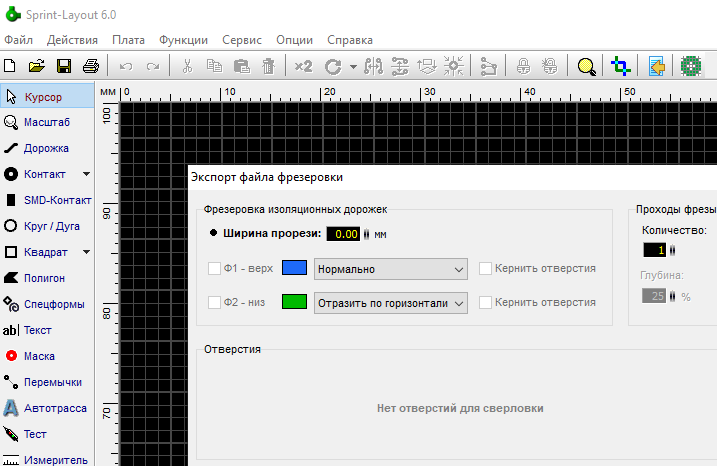717x466 pixels.
Task: Select the Полигон tool
Action: 46,278
